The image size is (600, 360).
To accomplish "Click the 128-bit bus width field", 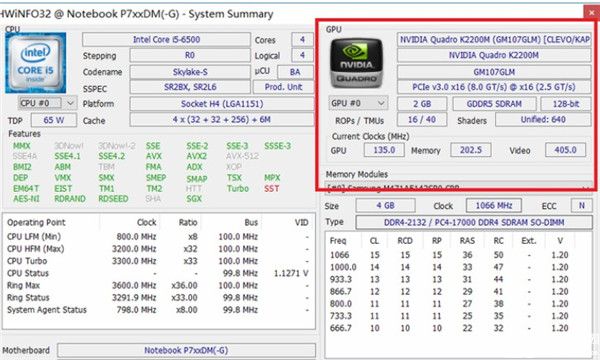I will pos(566,104).
